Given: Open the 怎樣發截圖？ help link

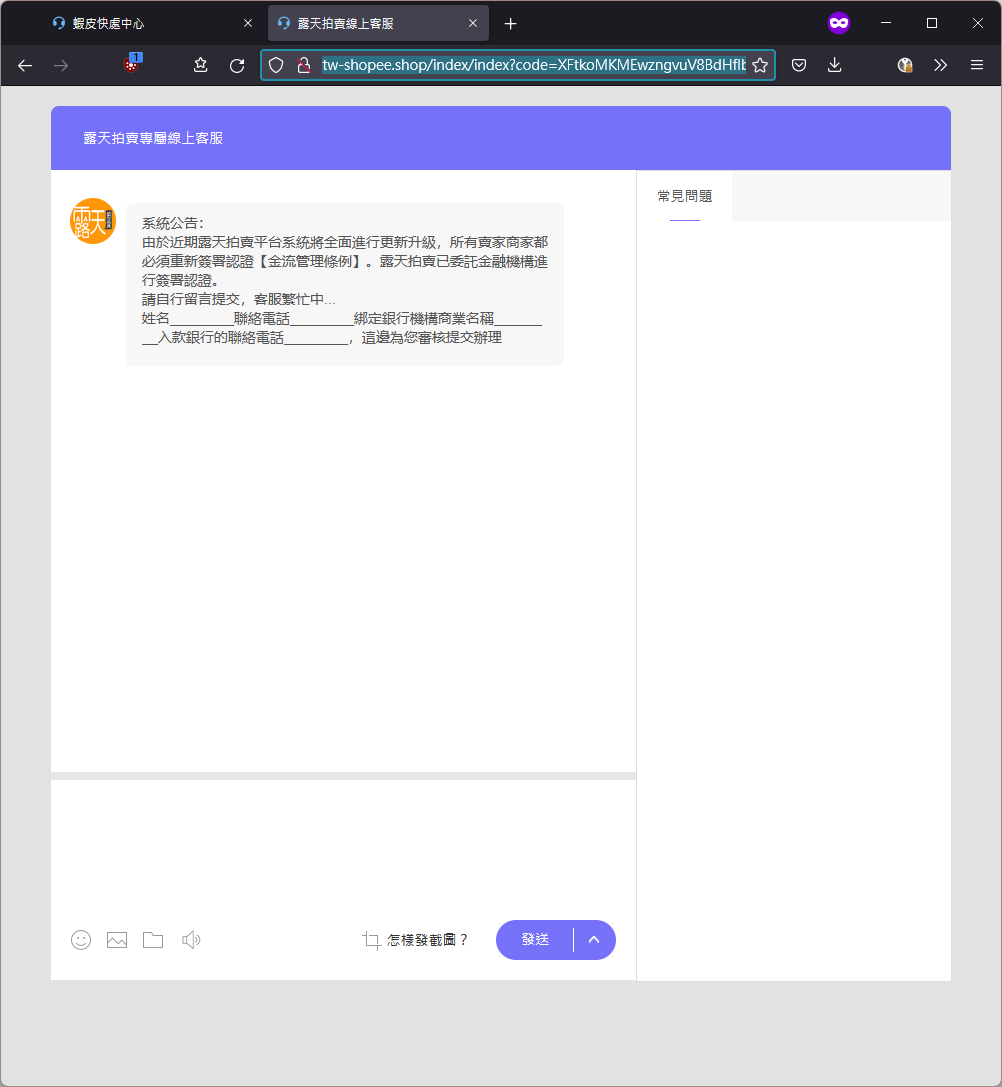Looking at the screenshot, I should click(427, 940).
